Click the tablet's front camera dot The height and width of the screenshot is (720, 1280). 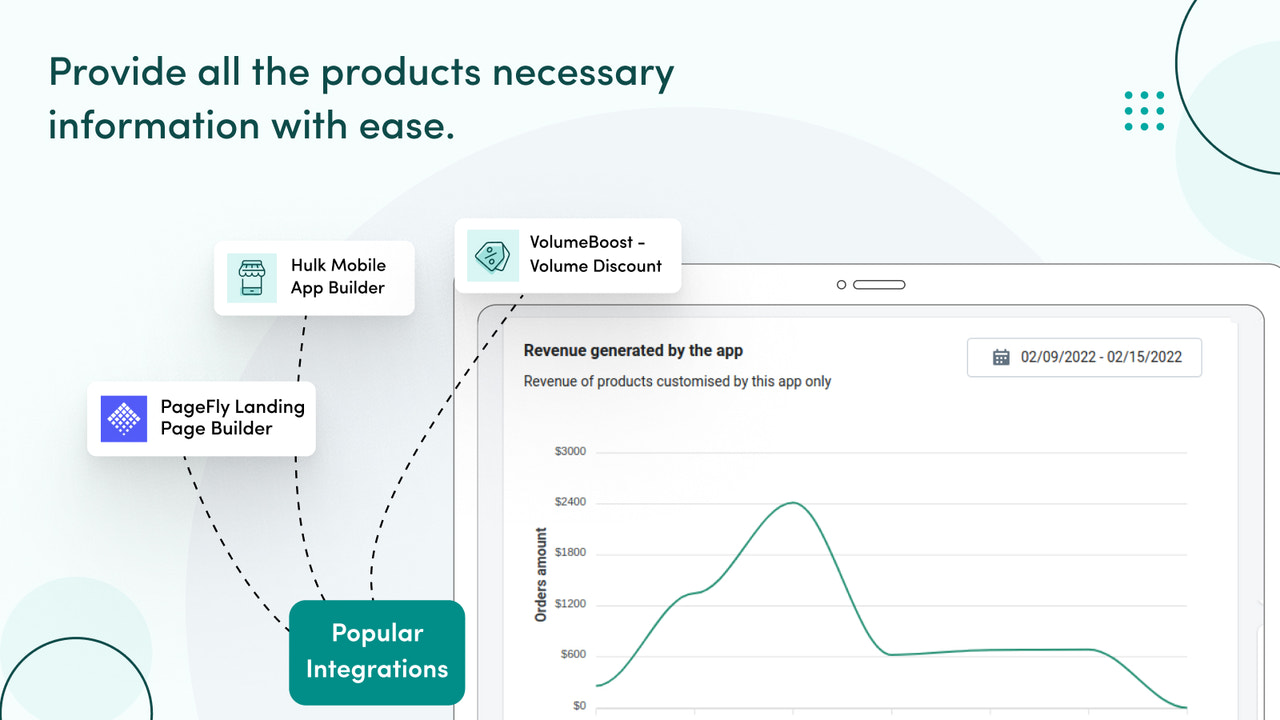pyautogui.click(x=840, y=284)
